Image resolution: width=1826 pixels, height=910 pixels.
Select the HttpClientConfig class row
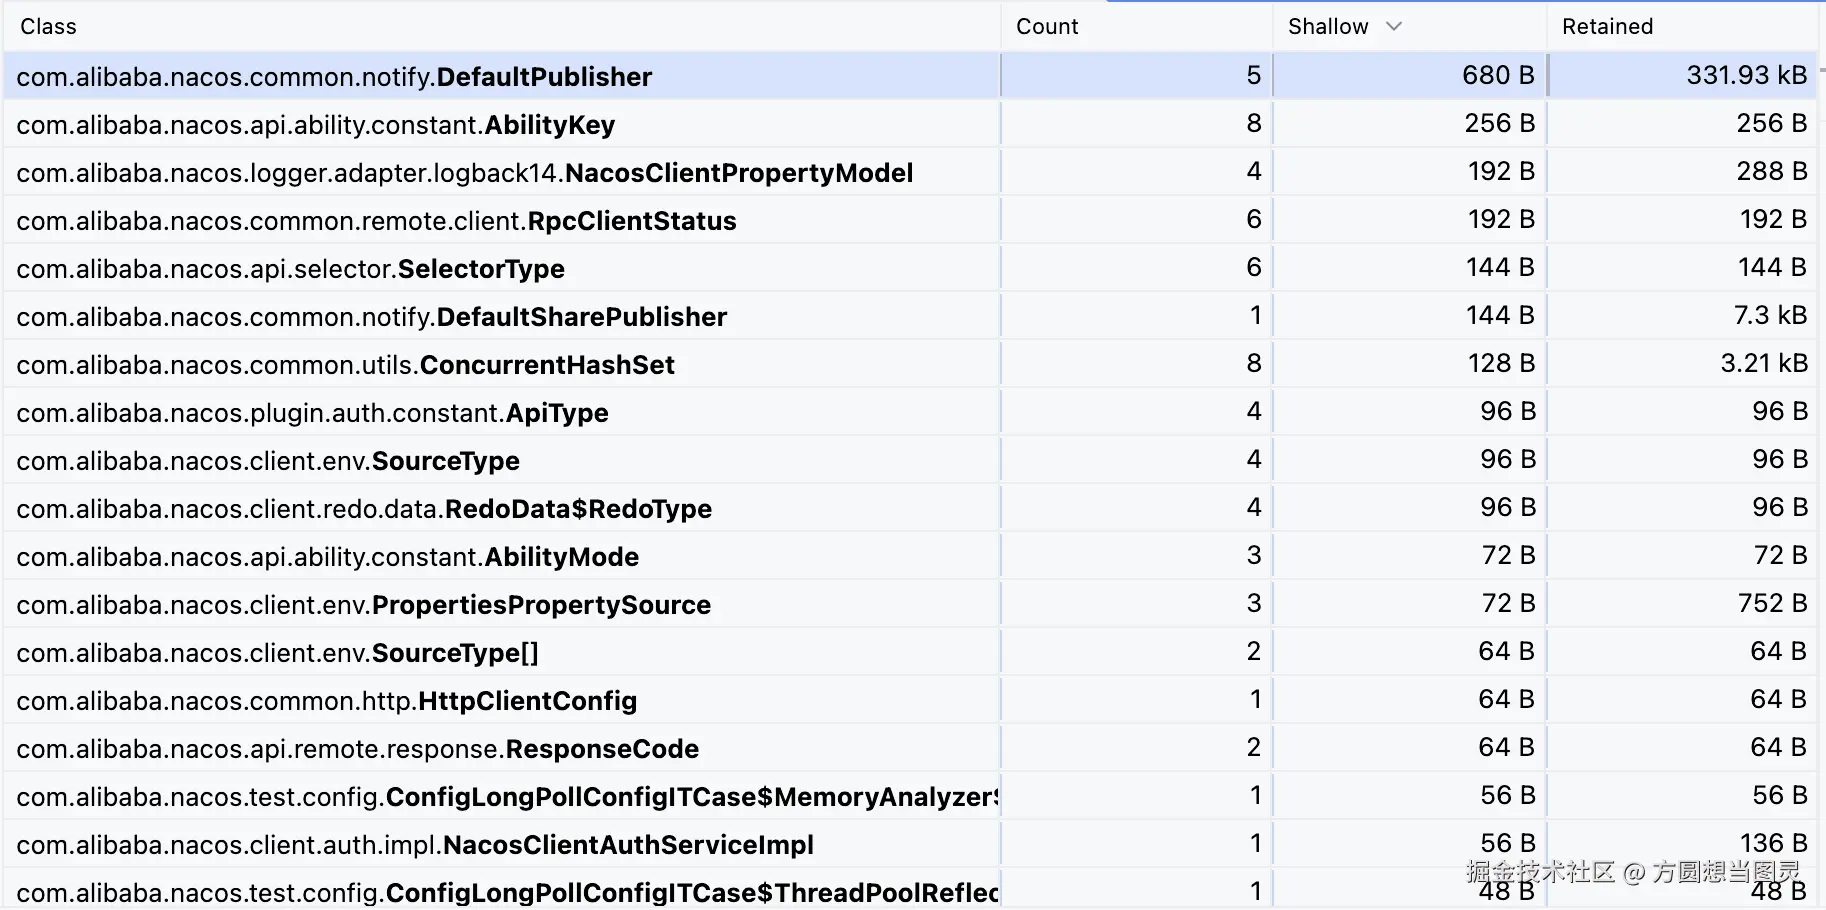326,701
